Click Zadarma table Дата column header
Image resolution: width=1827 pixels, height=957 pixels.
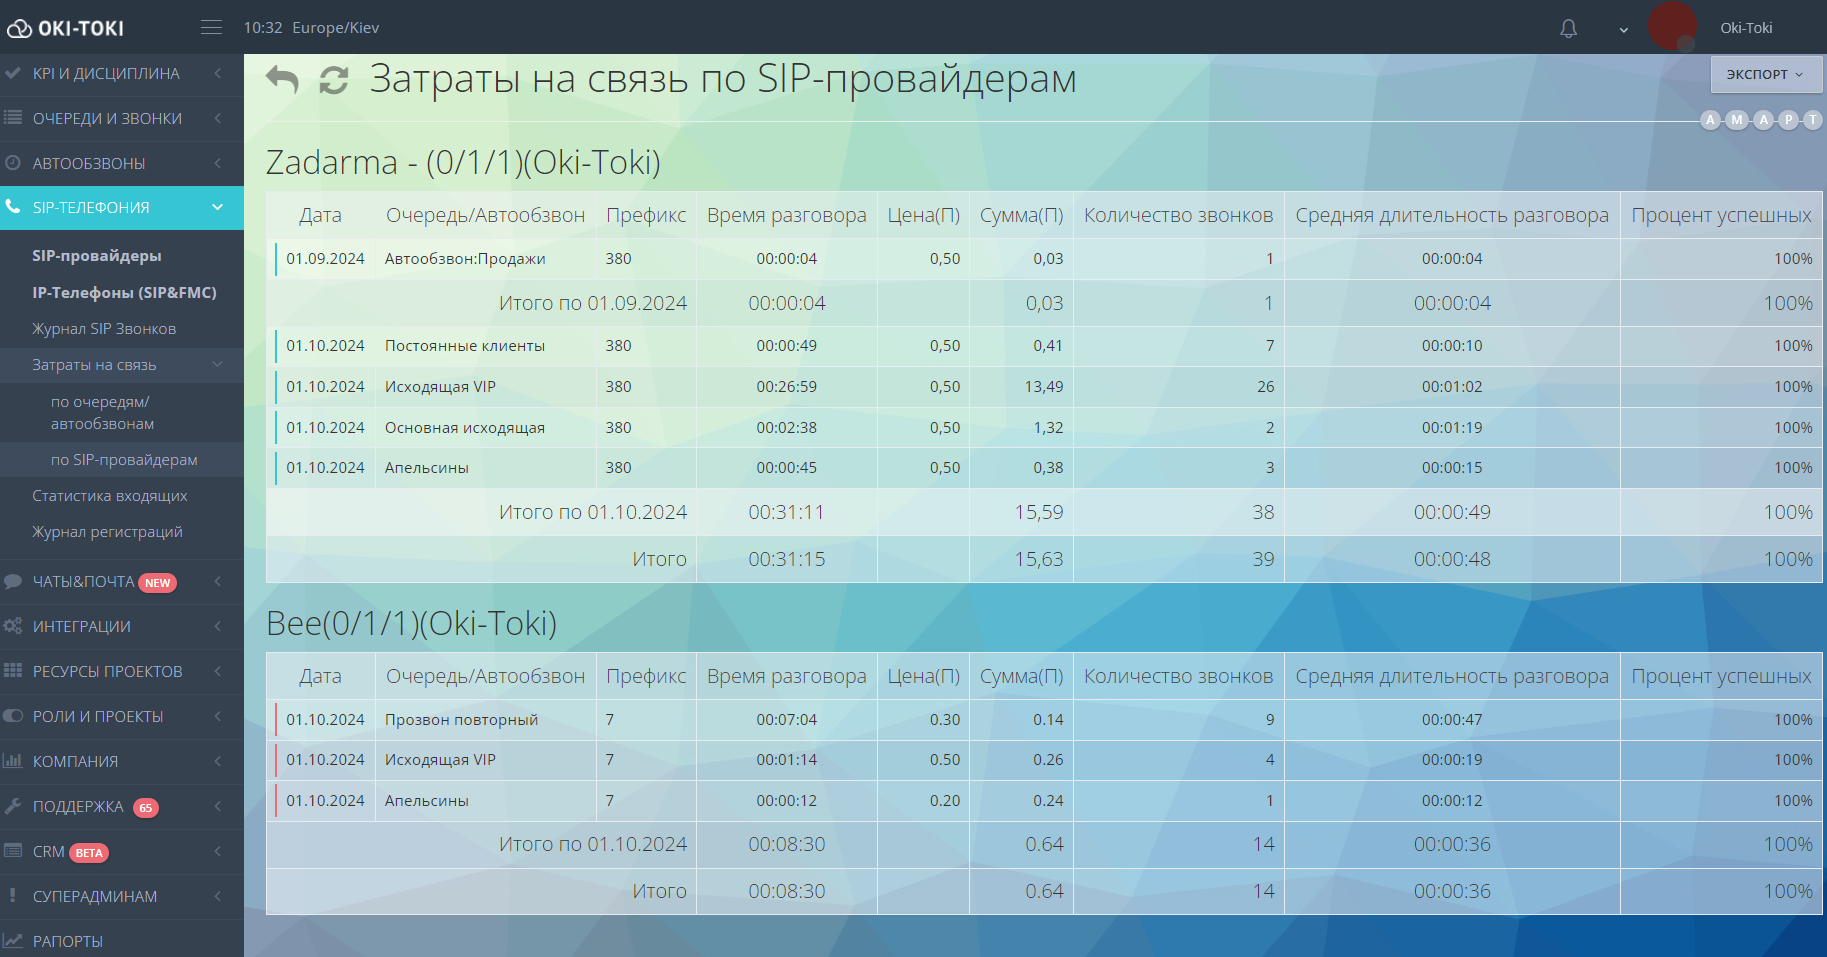pos(320,215)
